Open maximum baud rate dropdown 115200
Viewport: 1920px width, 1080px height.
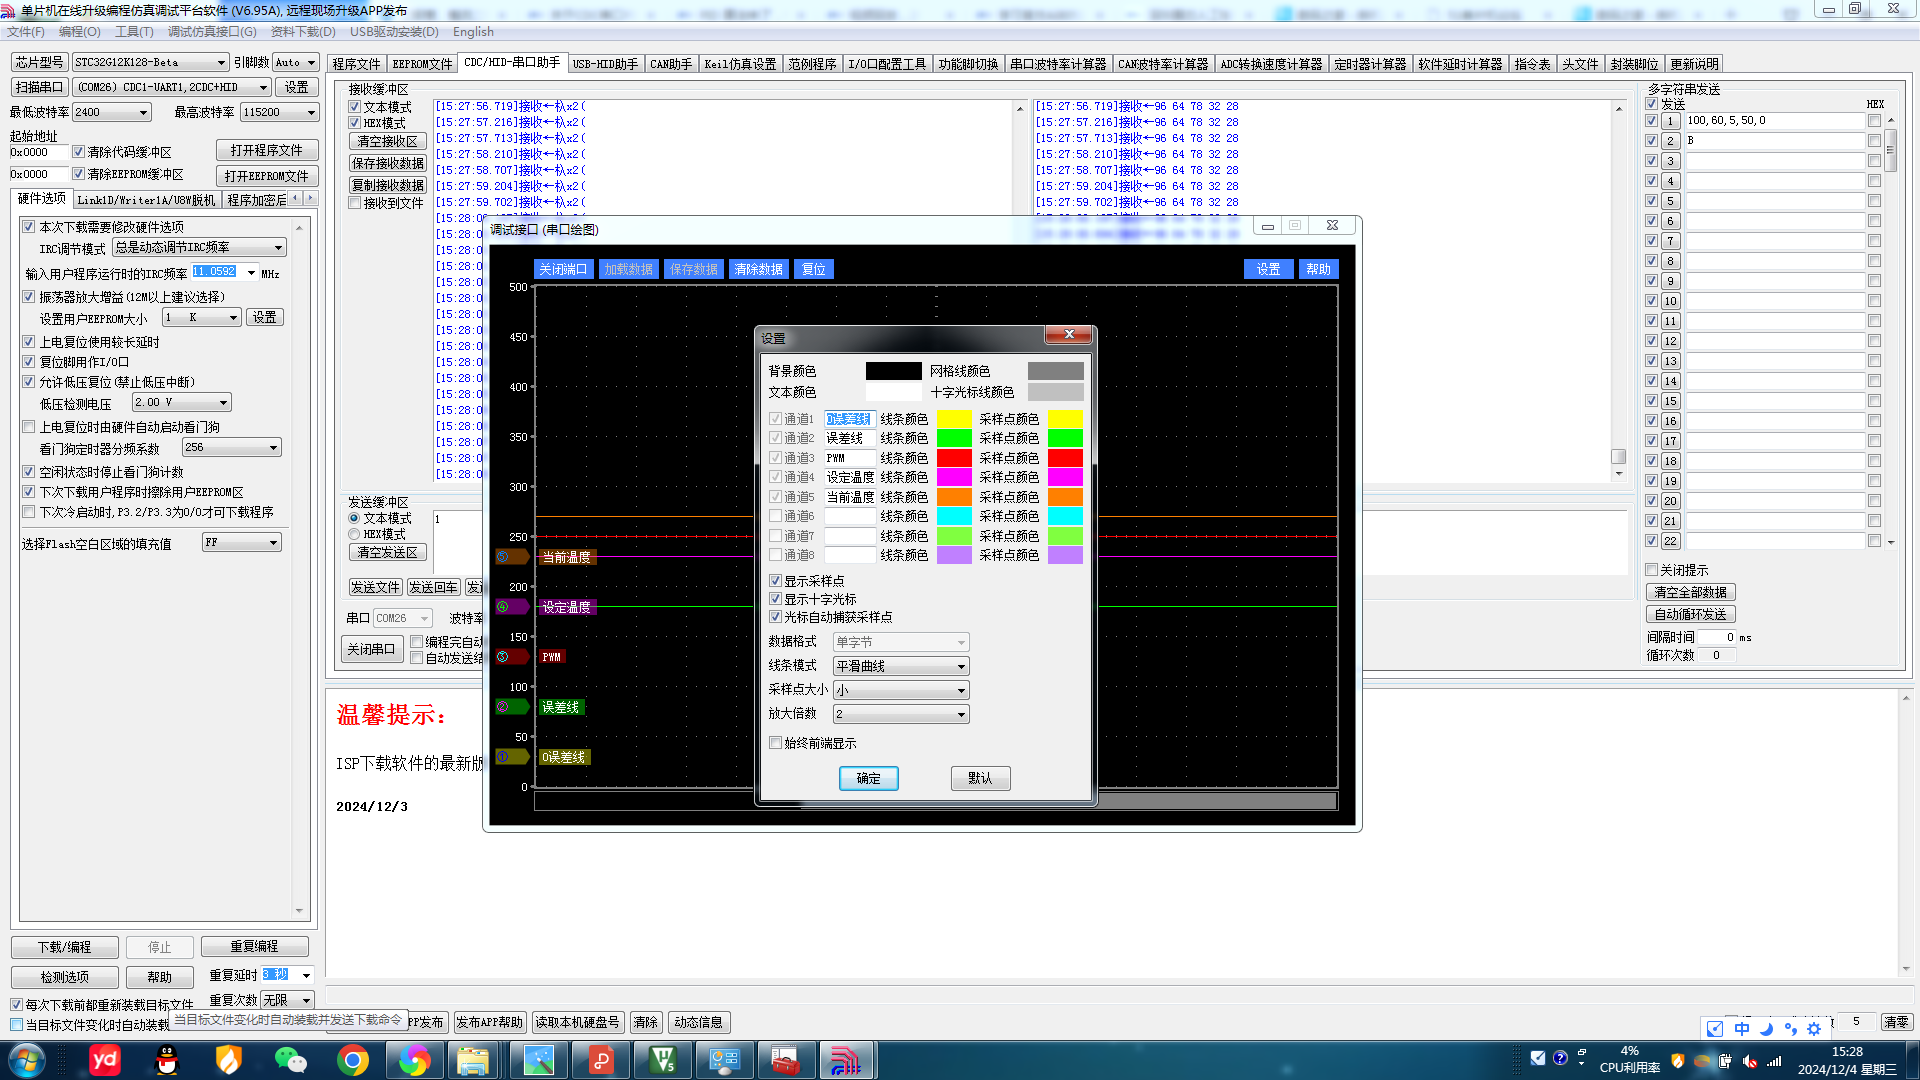click(x=279, y=112)
